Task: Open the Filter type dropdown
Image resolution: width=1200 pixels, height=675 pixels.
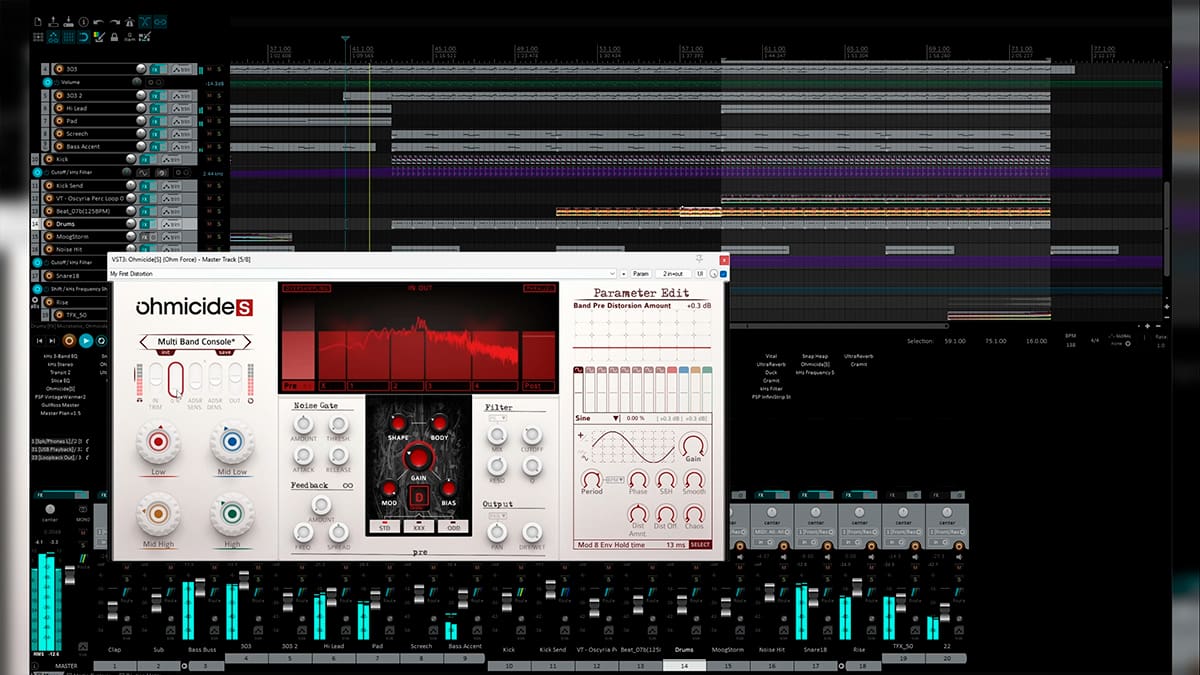Action: (497, 420)
